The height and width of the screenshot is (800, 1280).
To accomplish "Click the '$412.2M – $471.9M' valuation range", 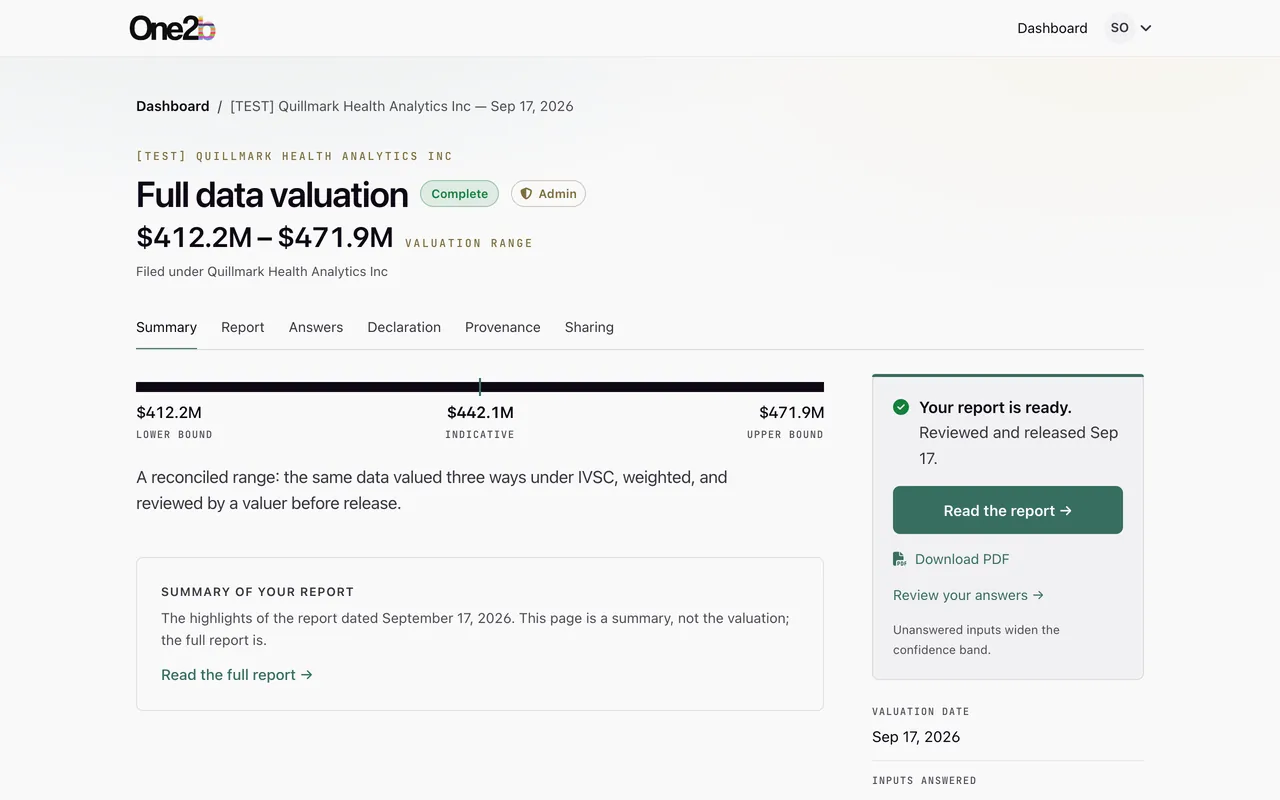I will pyautogui.click(x=265, y=238).
